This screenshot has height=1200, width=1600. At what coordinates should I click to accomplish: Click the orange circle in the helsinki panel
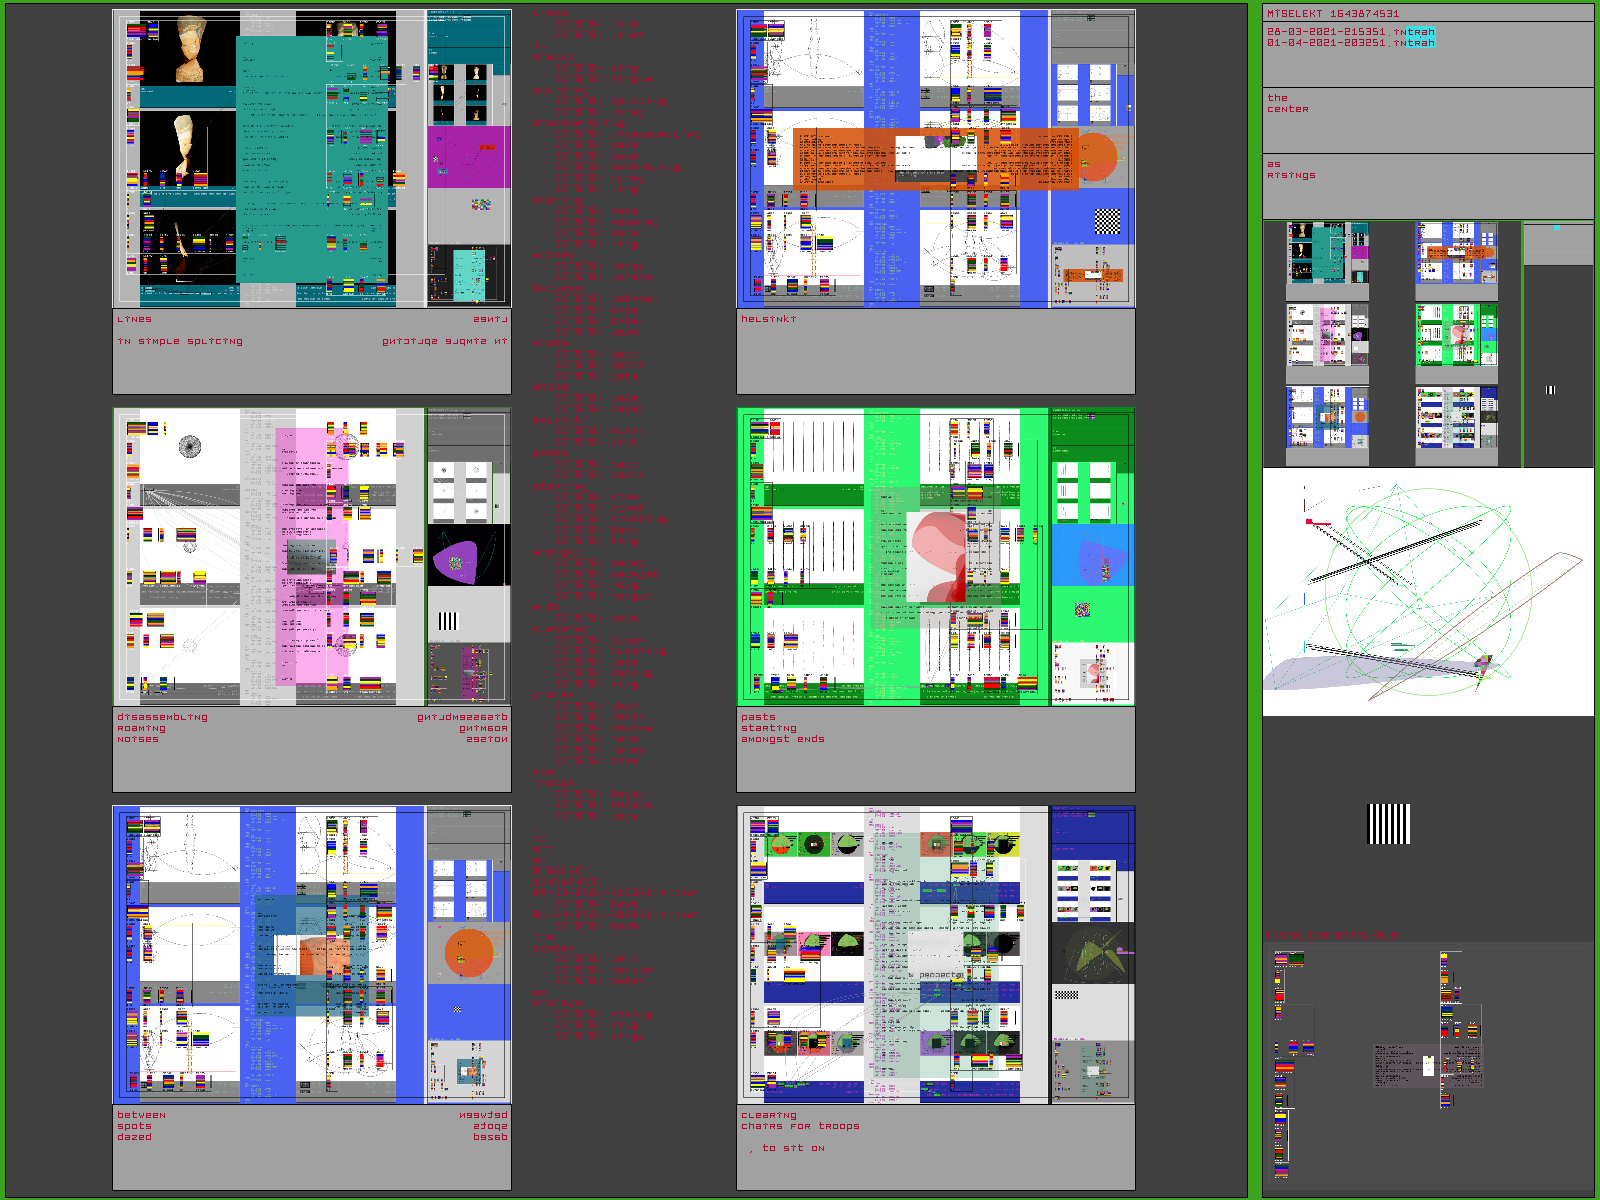(x=1096, y=155)
